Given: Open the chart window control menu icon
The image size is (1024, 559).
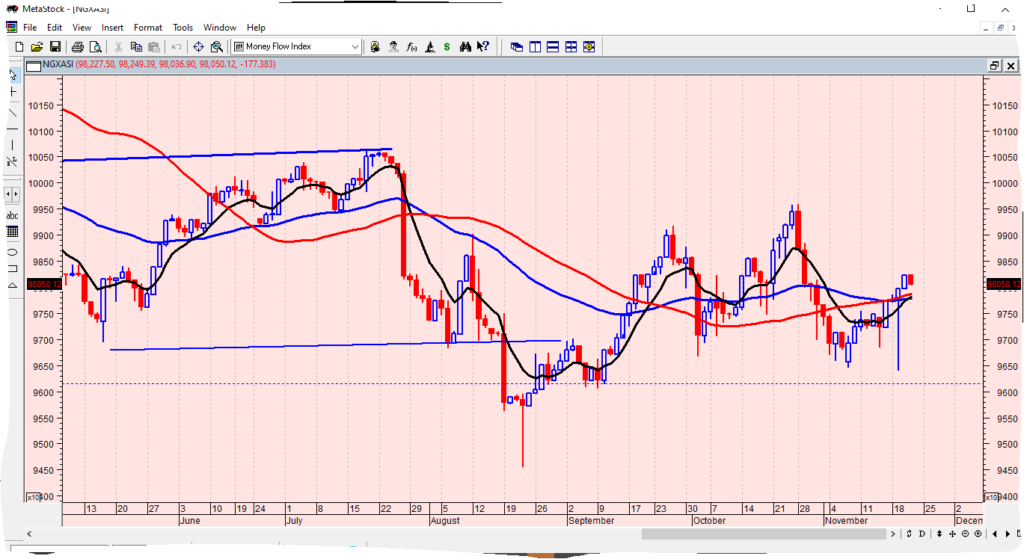Looking at the screenshot, I should [x=32, y=65].
